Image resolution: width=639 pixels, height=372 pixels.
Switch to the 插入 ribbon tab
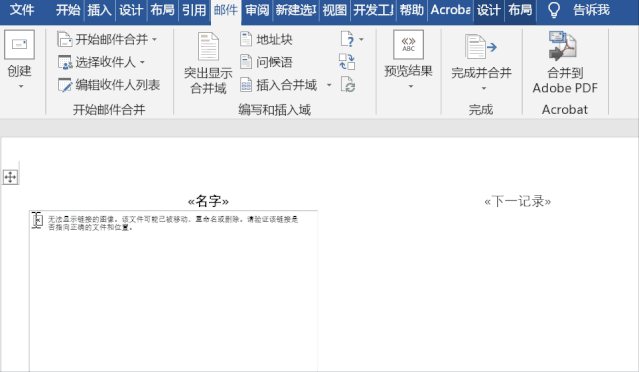point(99,10)
